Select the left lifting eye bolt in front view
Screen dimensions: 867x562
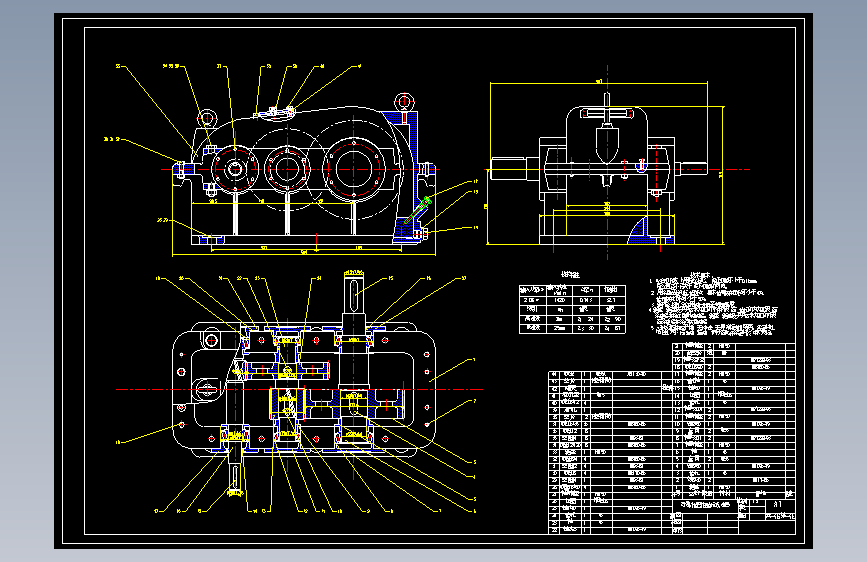207,118
